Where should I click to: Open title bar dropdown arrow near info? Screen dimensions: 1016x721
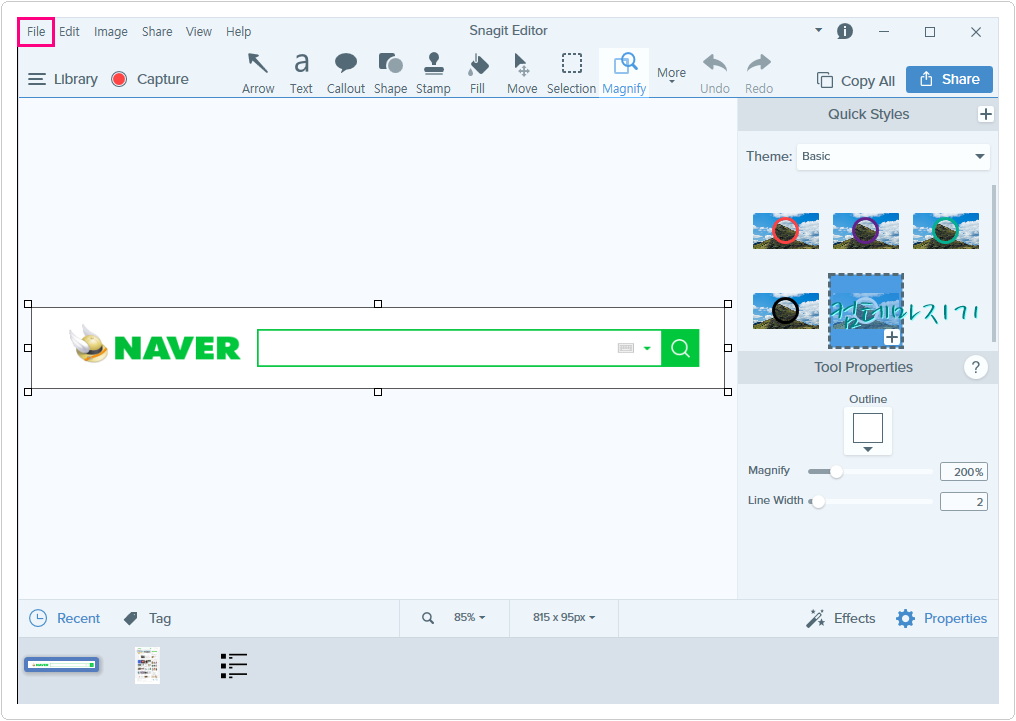tap(818, 30)
